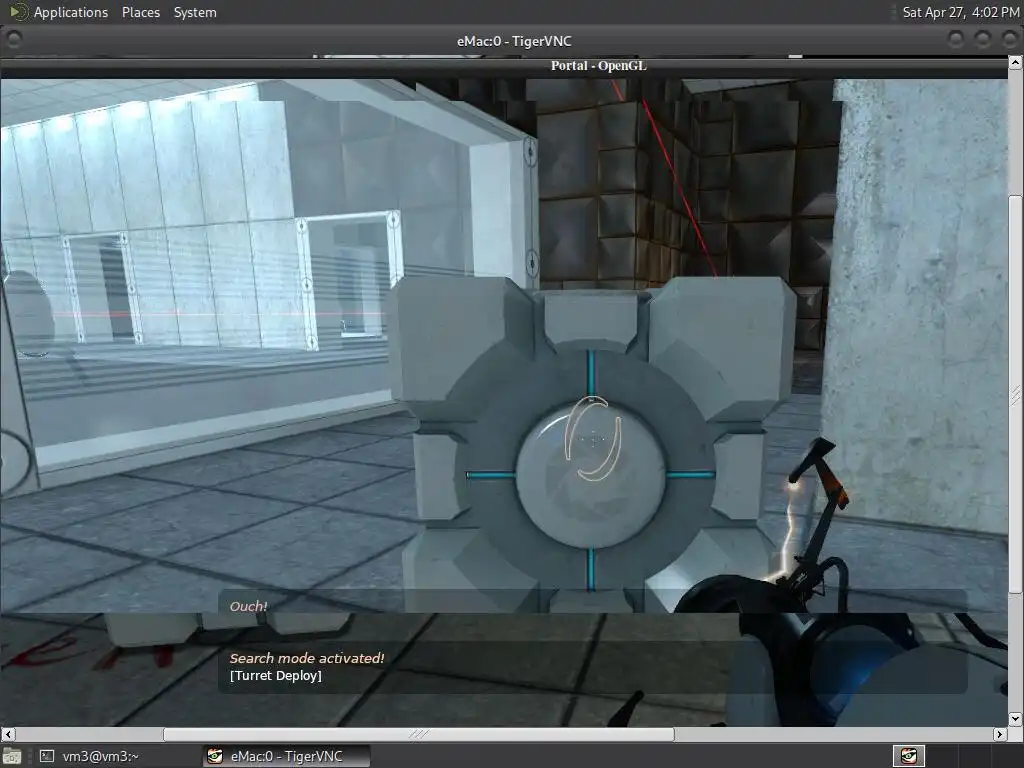Open the Applications menu
This screenshot has width=1024, height=768.
pyautogui.click(x=71, y=12)
